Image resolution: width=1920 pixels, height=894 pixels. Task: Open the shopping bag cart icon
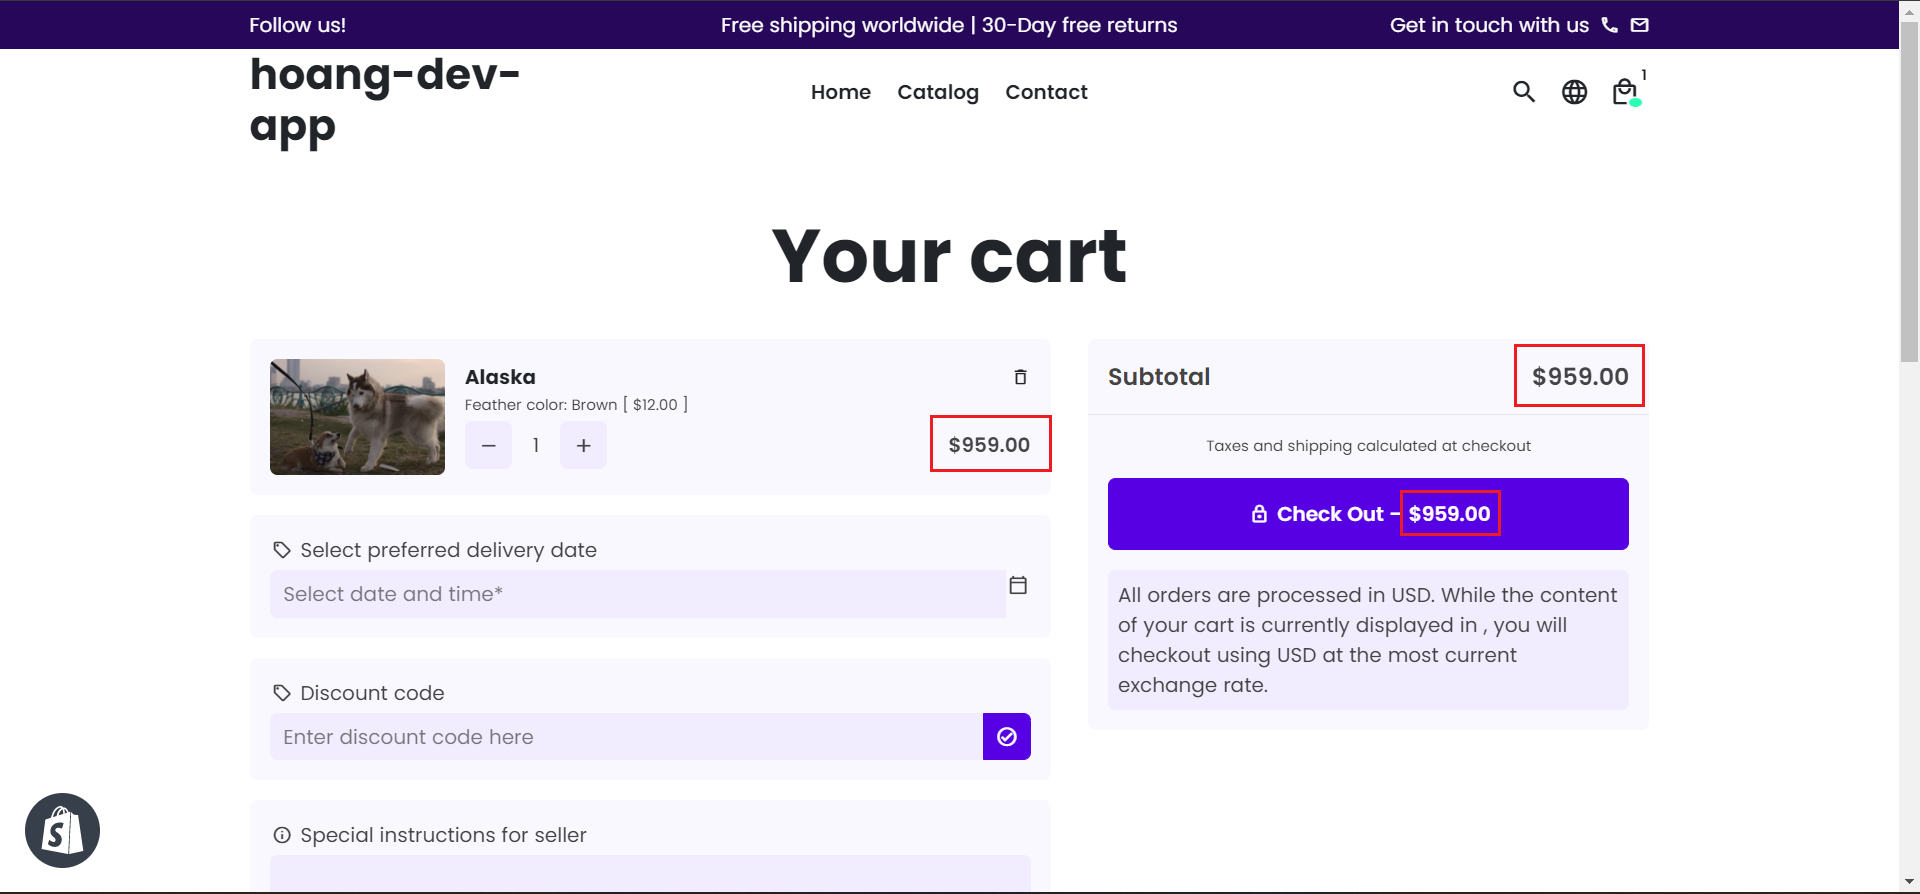[x=1625, y=92]
